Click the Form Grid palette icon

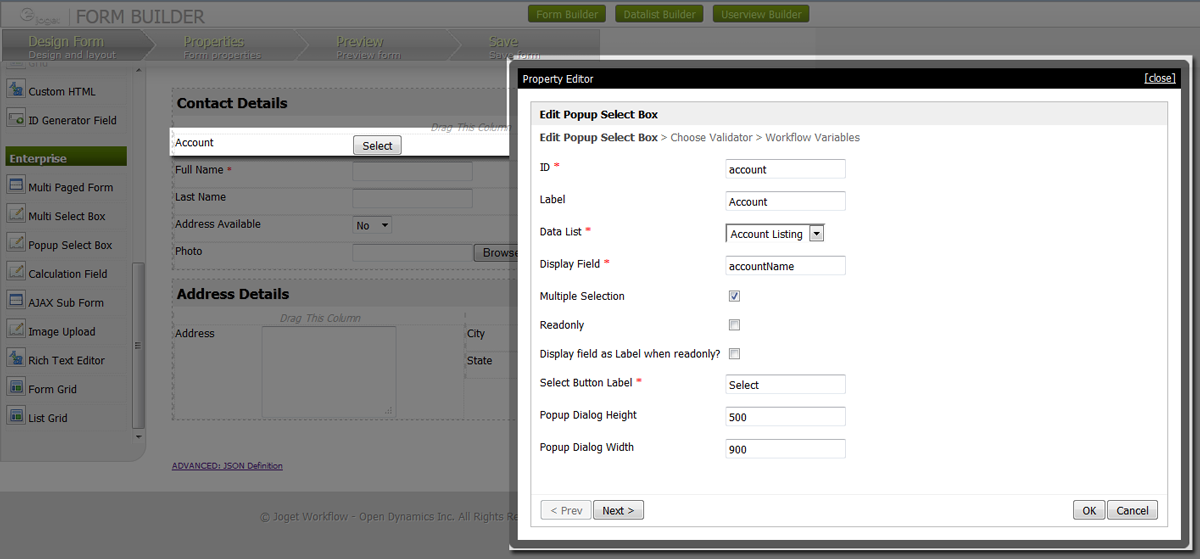click(x=16, y=388)
